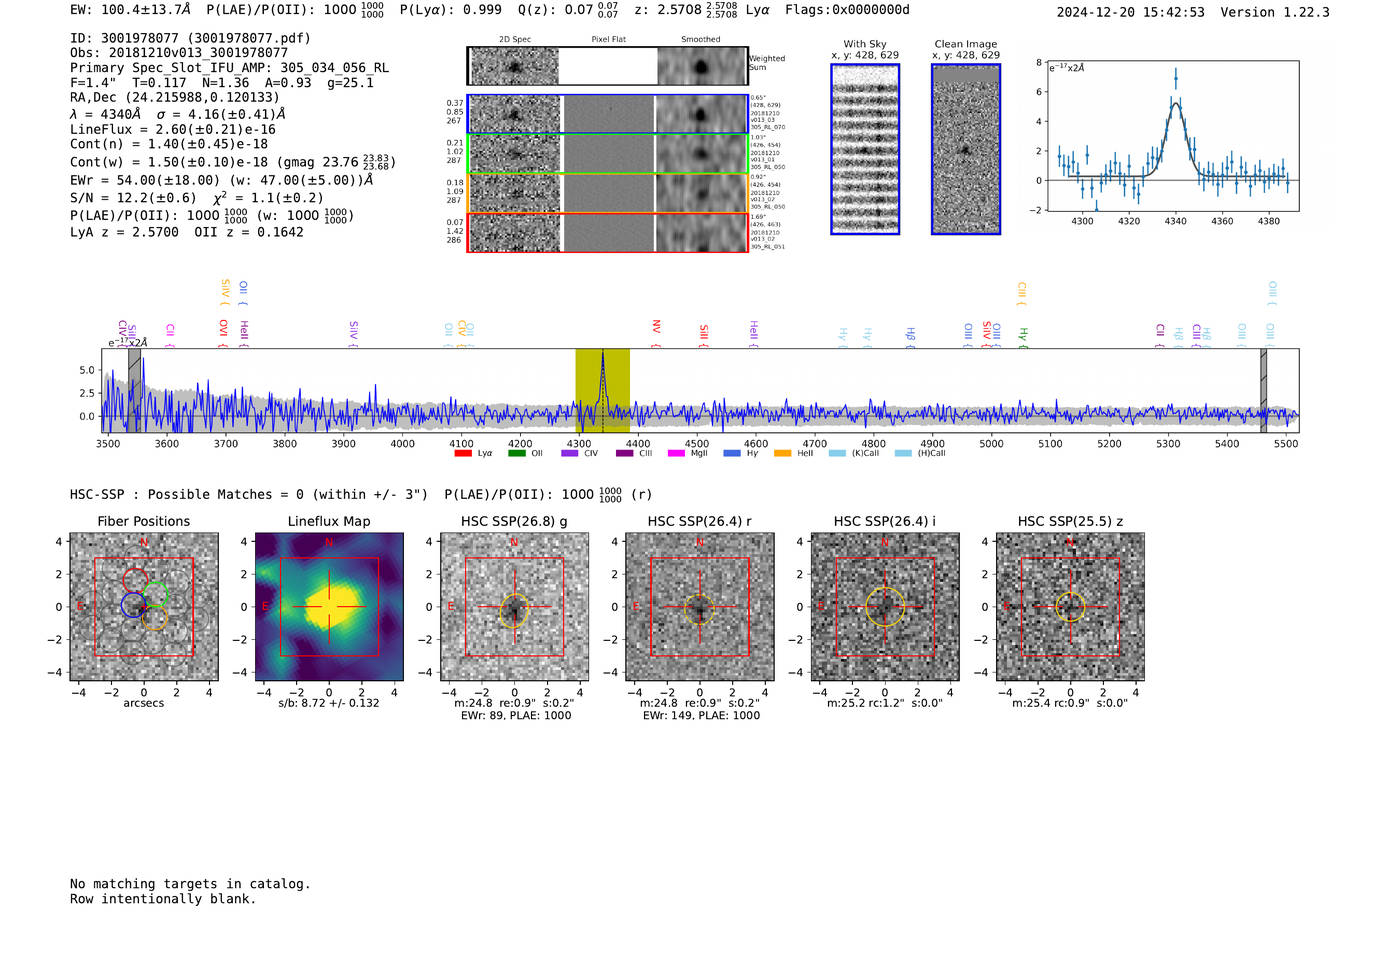Click the 'Cont(w) = 1.50(±0.10)e-18' line
Image resolution: width=1400 pixels, height=953 pixels.
click(233, 161)
